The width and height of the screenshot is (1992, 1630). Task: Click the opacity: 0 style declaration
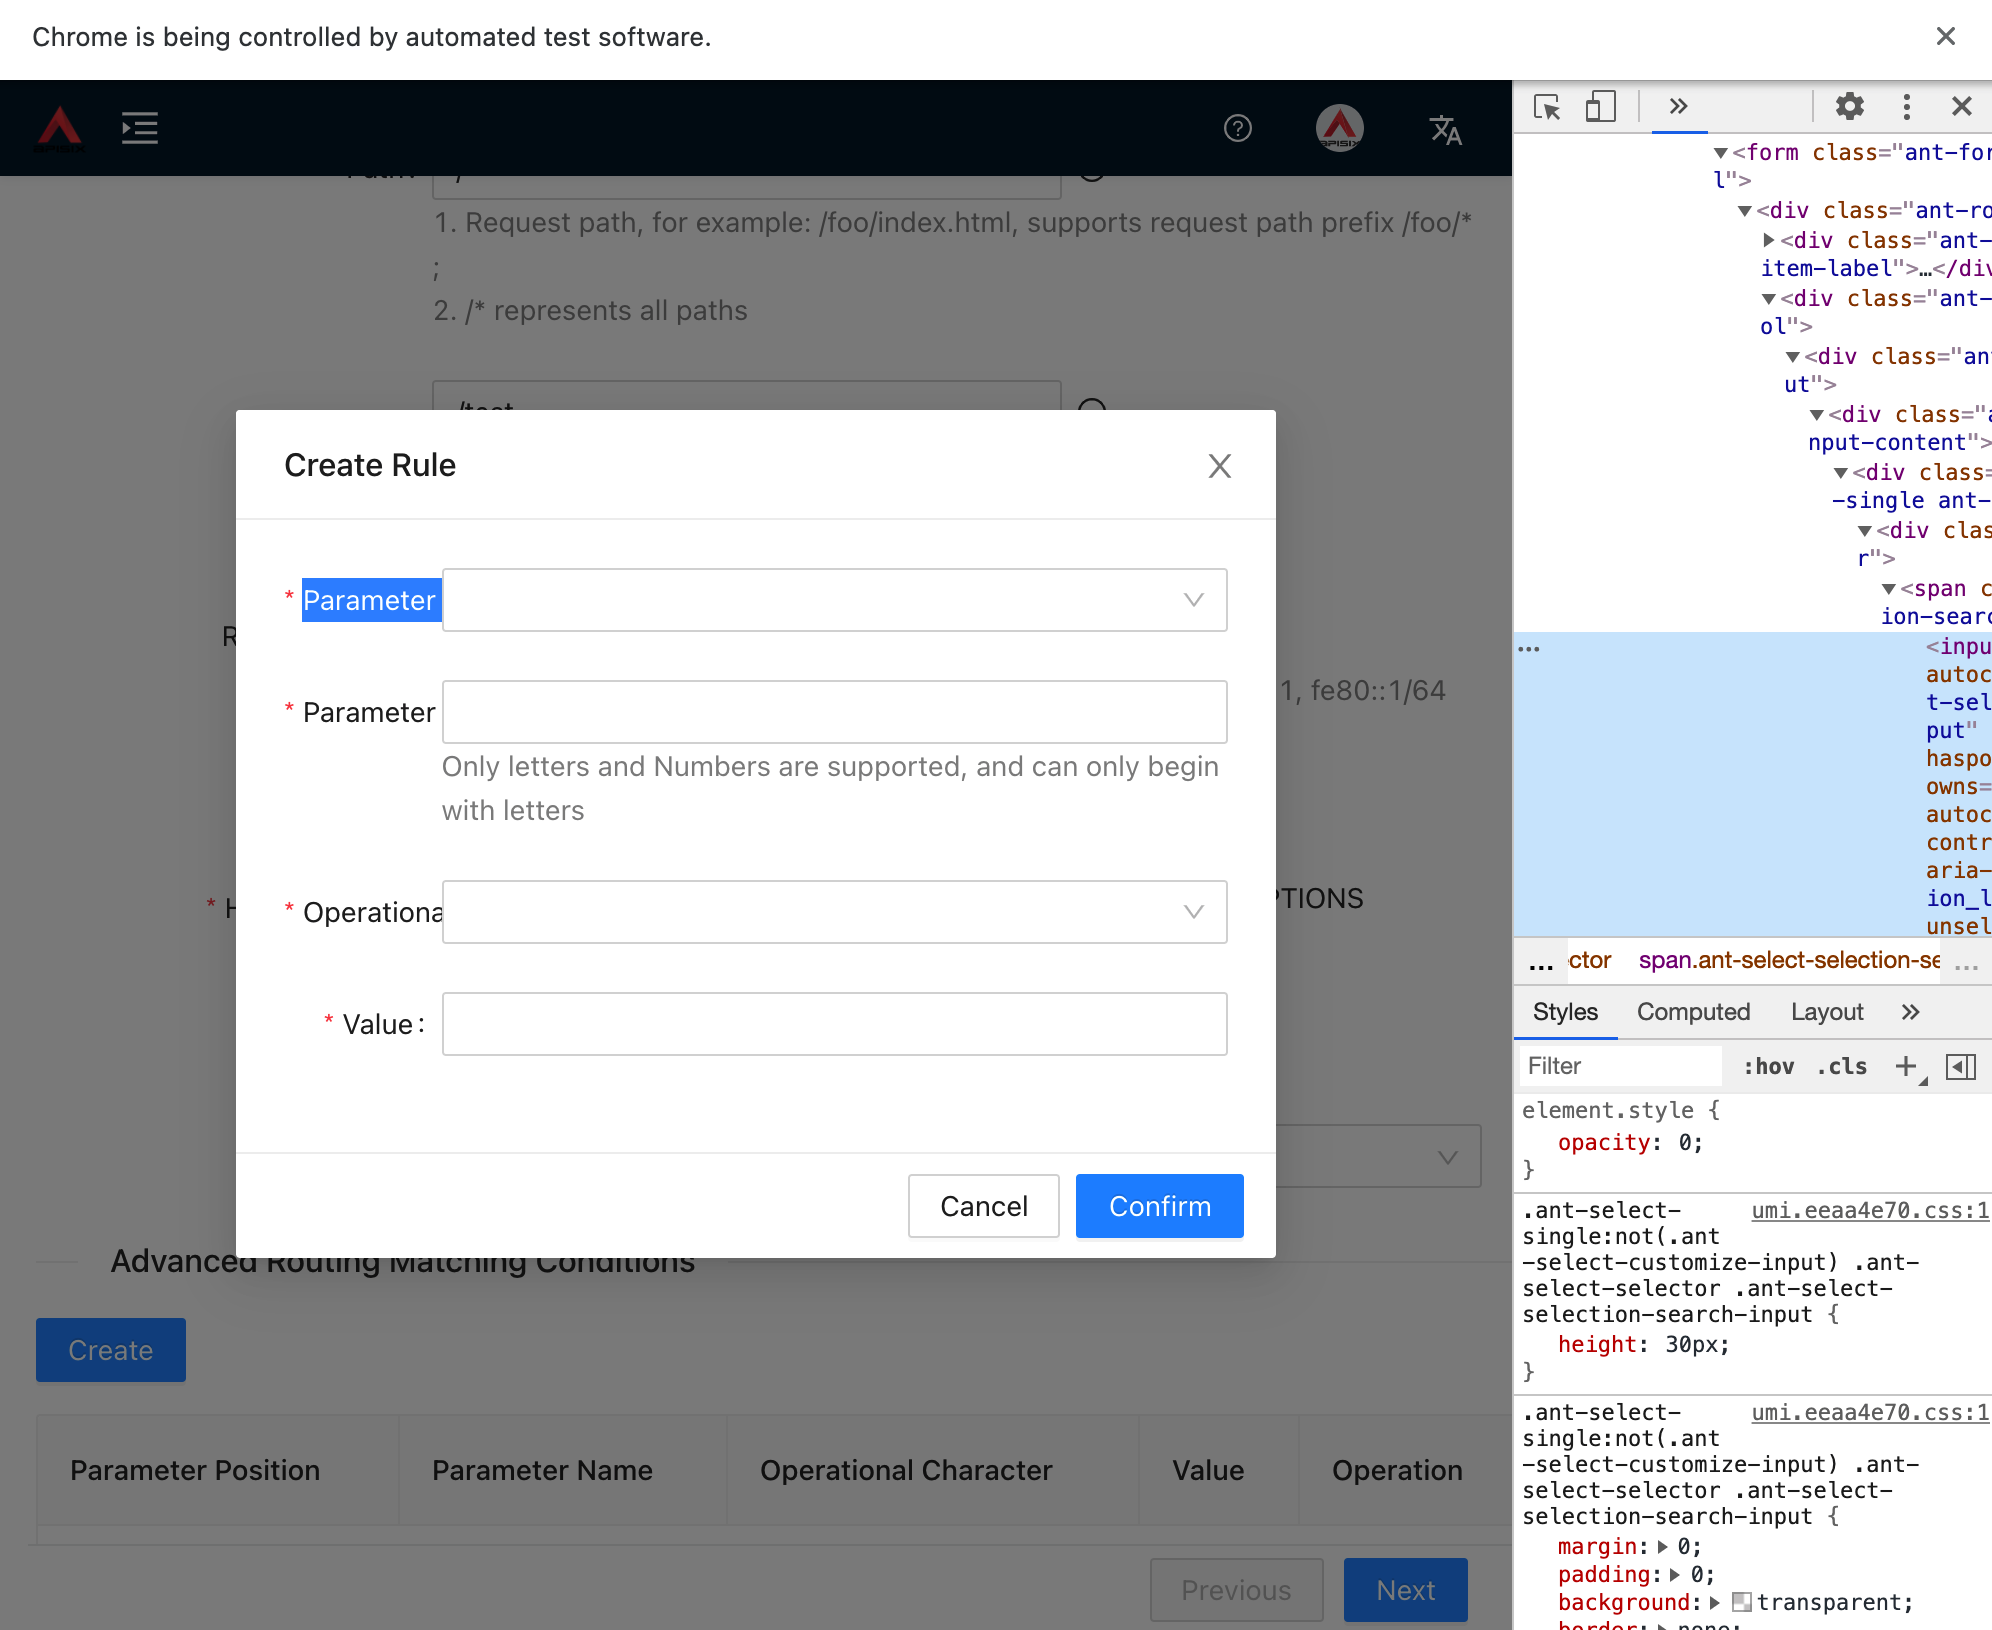tap(1630, 1142)
